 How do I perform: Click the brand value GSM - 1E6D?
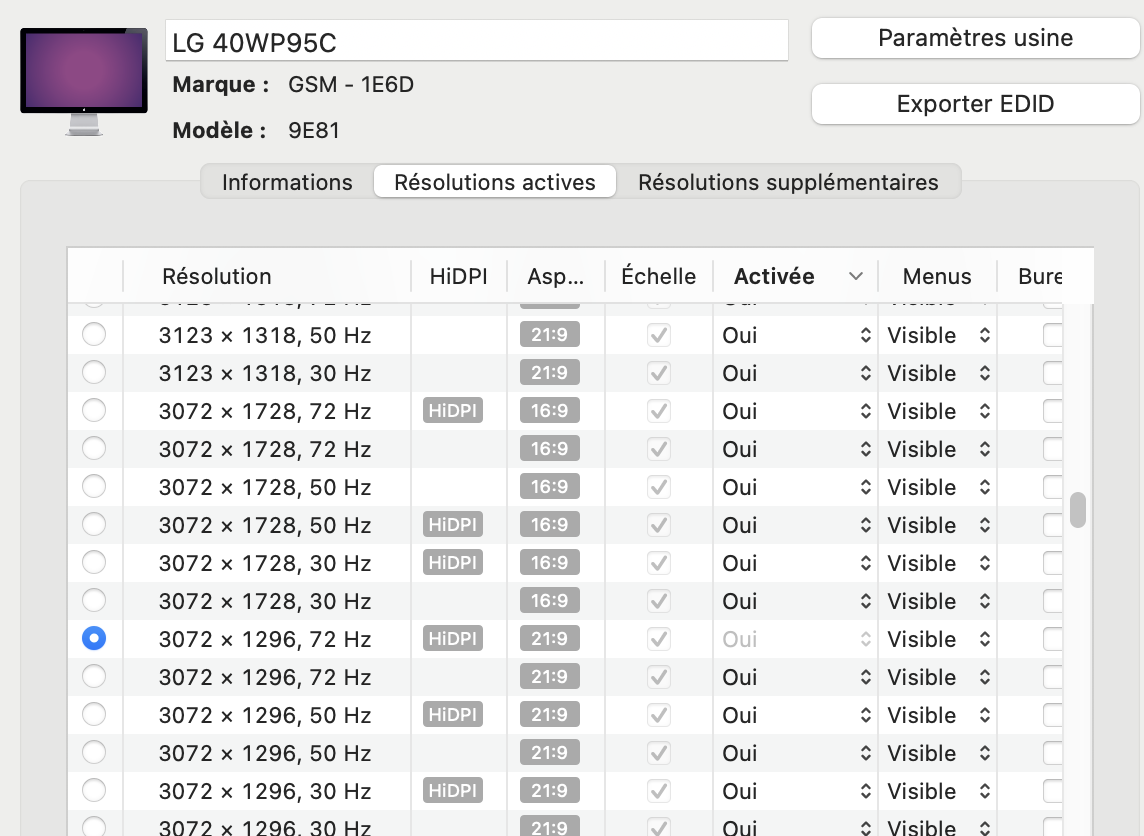tap(351, 85)
